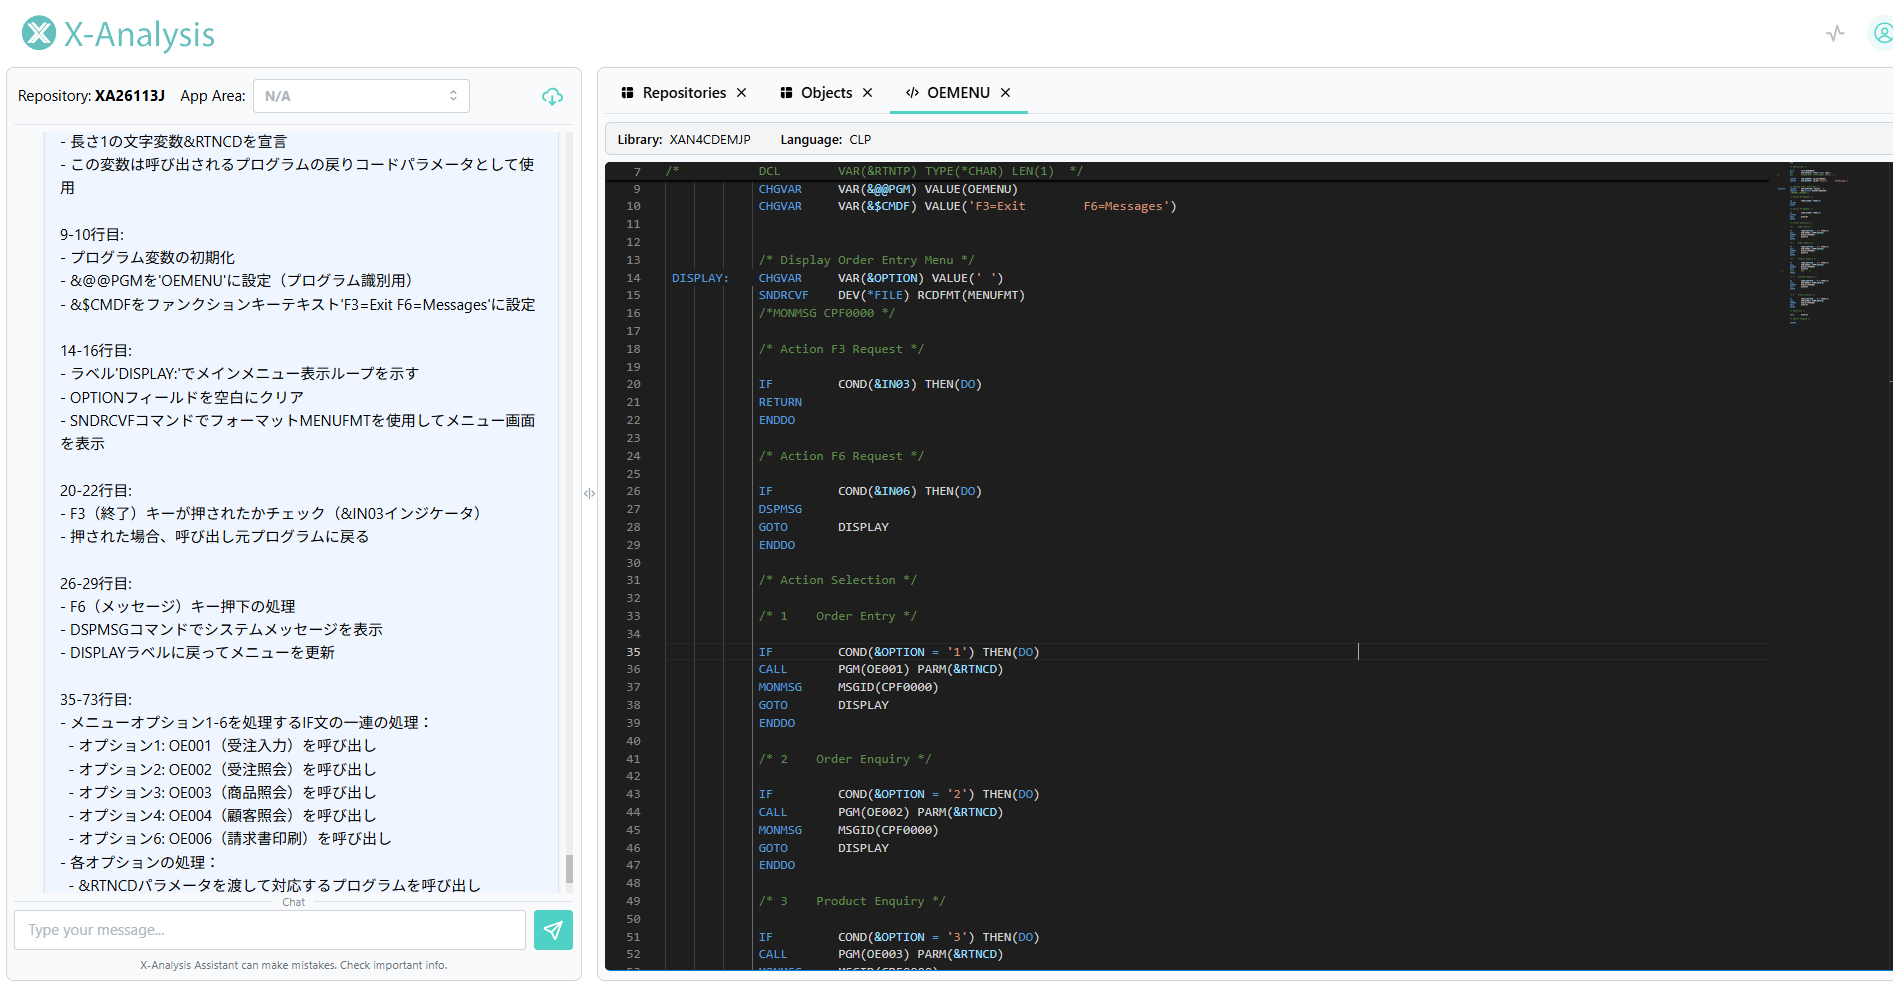Screen dimensions: 1893x983
Task: Click 'Display Order Entry Menu' comment
Action: 866,260
